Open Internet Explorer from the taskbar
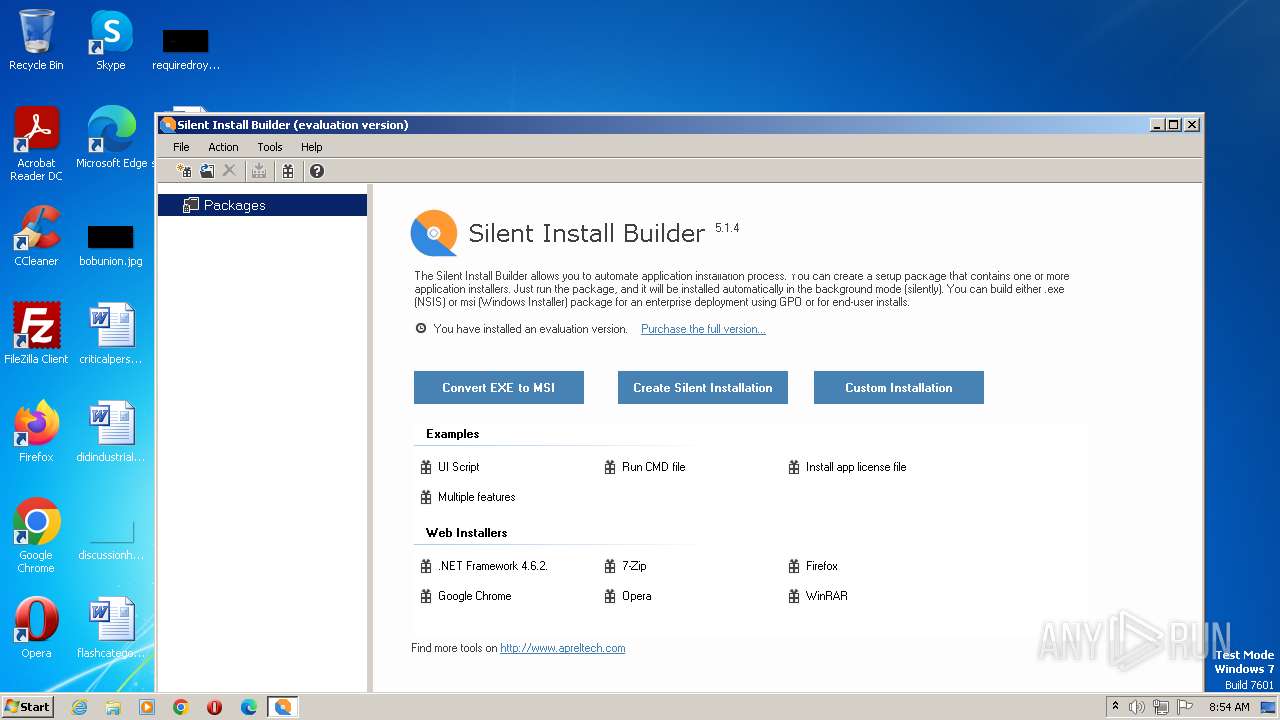Screen dimensions: 1280x720 (x=79, y=707)
